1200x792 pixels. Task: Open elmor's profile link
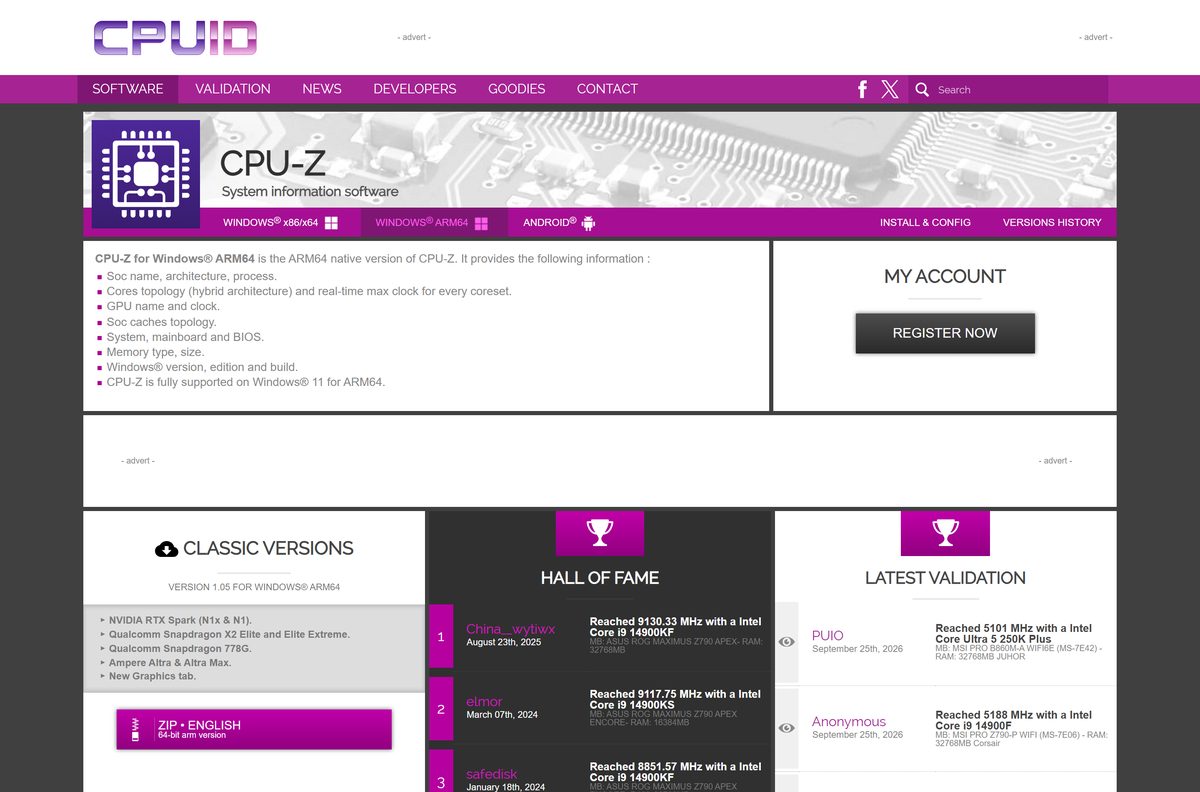[484, 702]
